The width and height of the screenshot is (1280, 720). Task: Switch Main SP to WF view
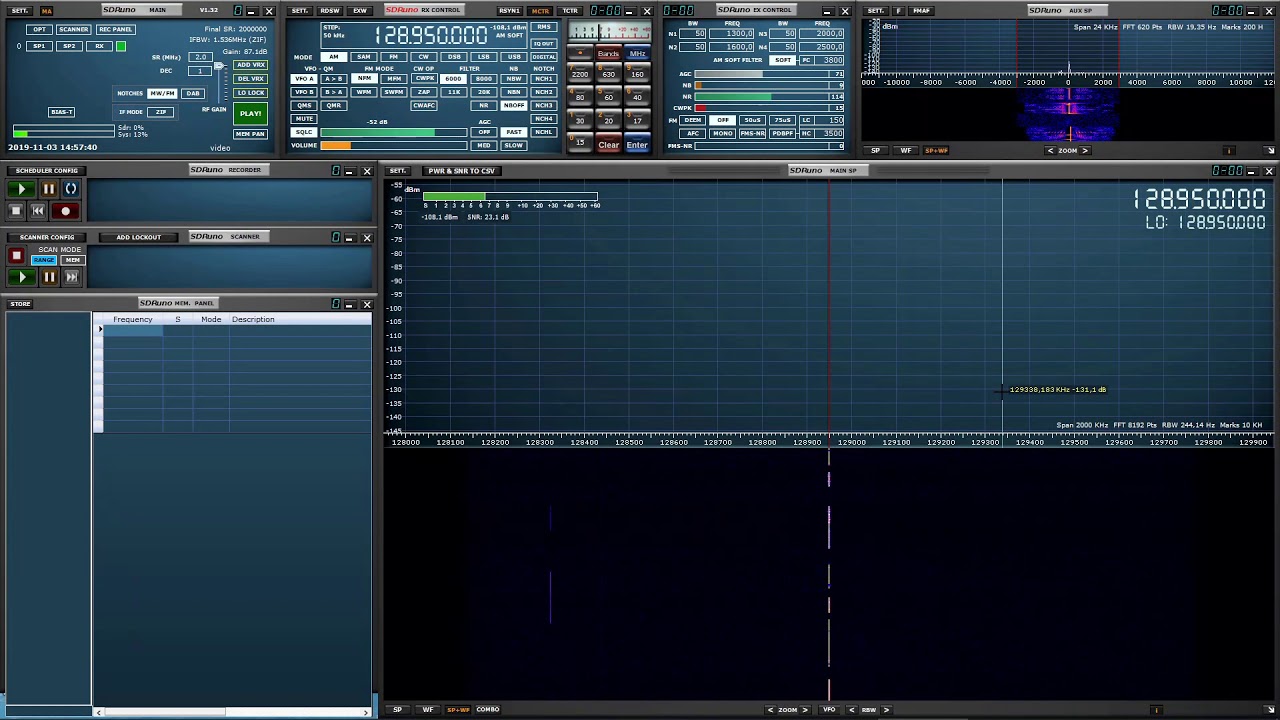click(428, 710)
